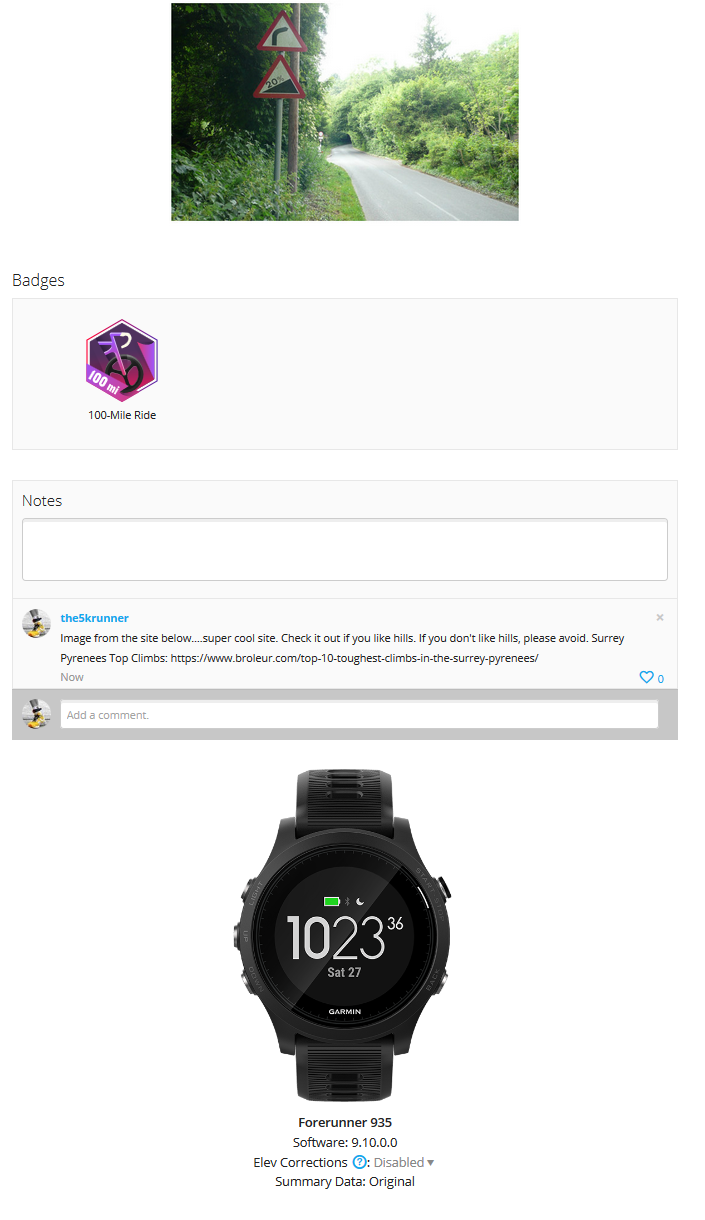
Task: Expand the Elev Corrections Disabled dropdown
Action: [404, 1162]
